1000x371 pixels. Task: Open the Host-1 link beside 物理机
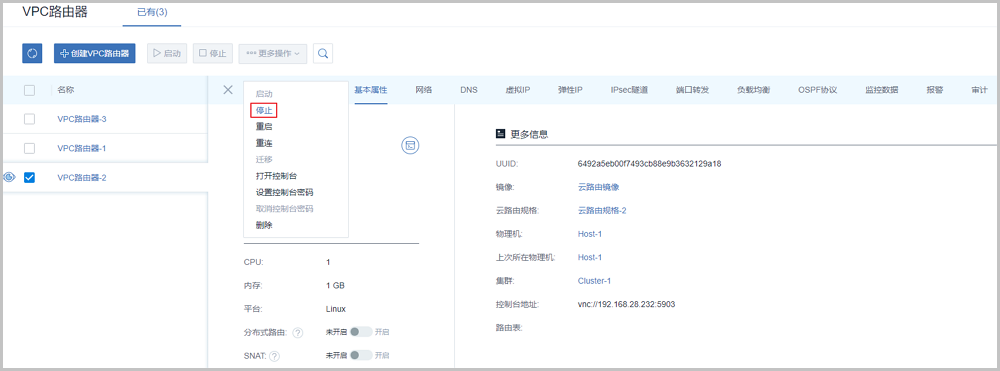[x=590, y=234]
